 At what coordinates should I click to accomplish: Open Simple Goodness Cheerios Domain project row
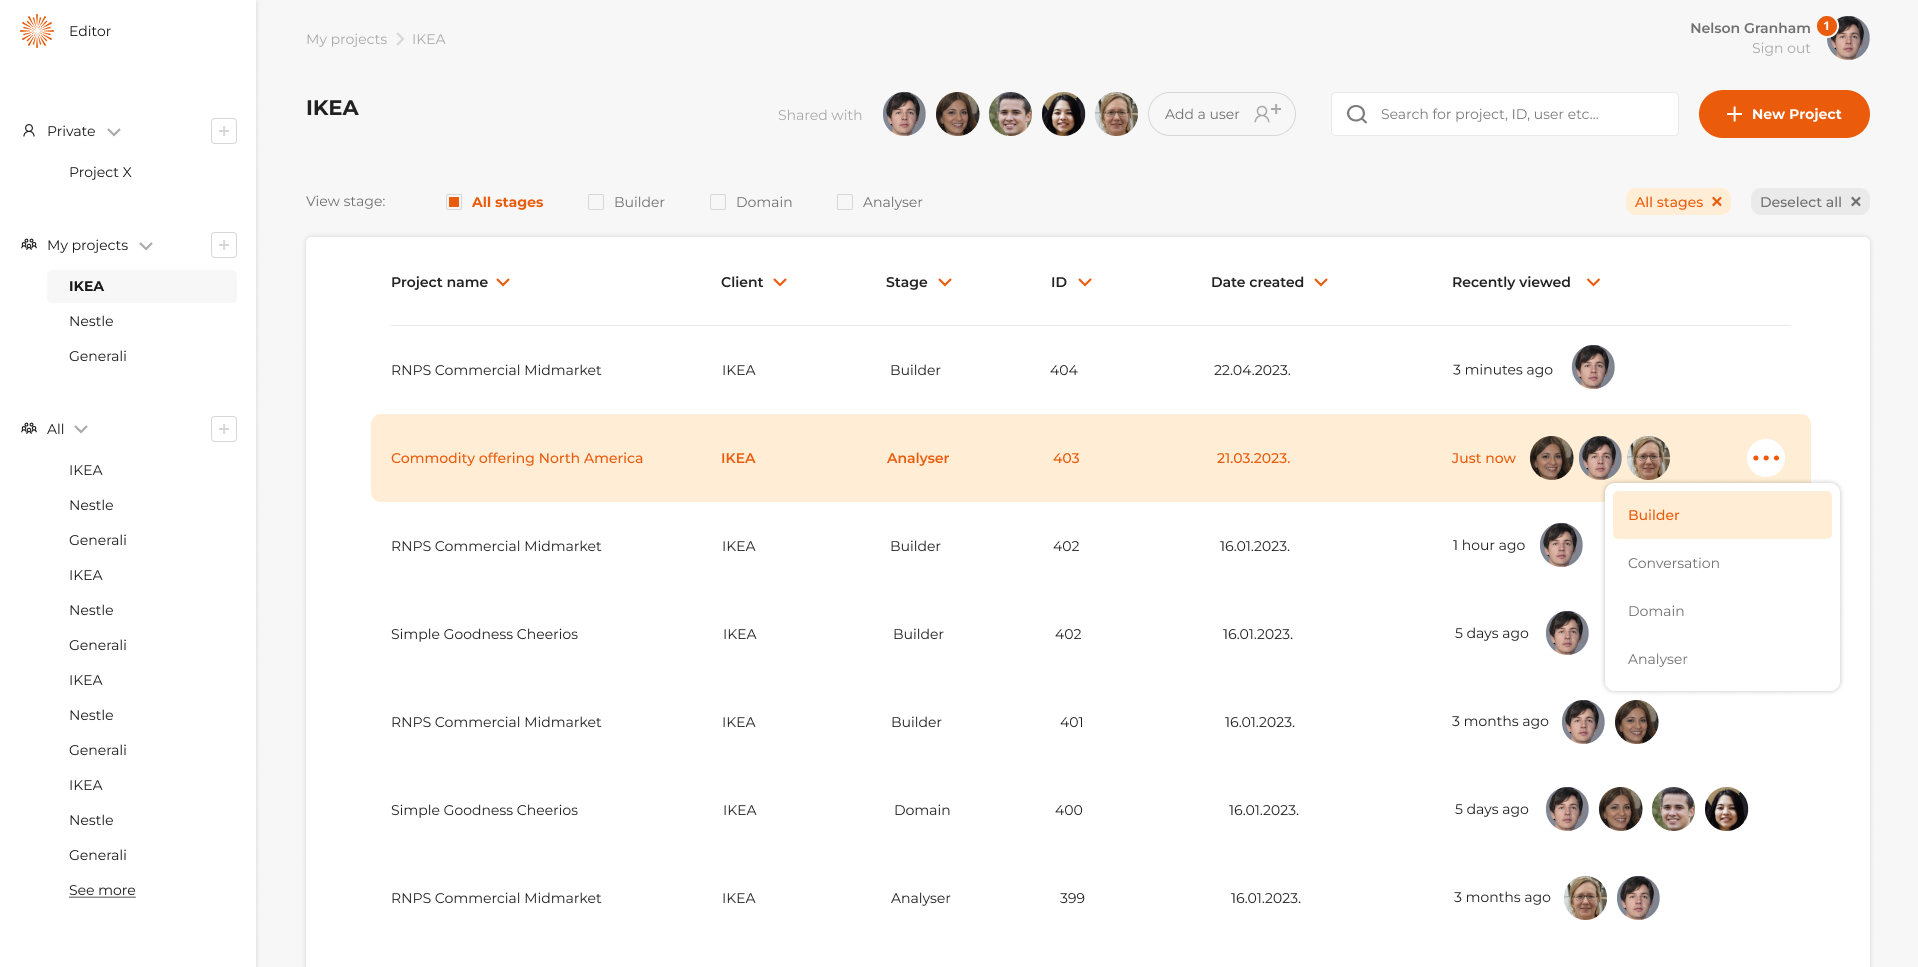tap(1091, 810)
